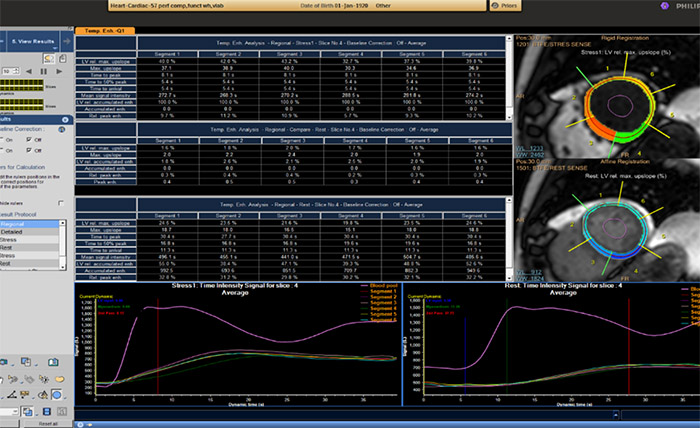Switch to the Temp. Enh.-Q1 tab

click(x=104, y=31)
